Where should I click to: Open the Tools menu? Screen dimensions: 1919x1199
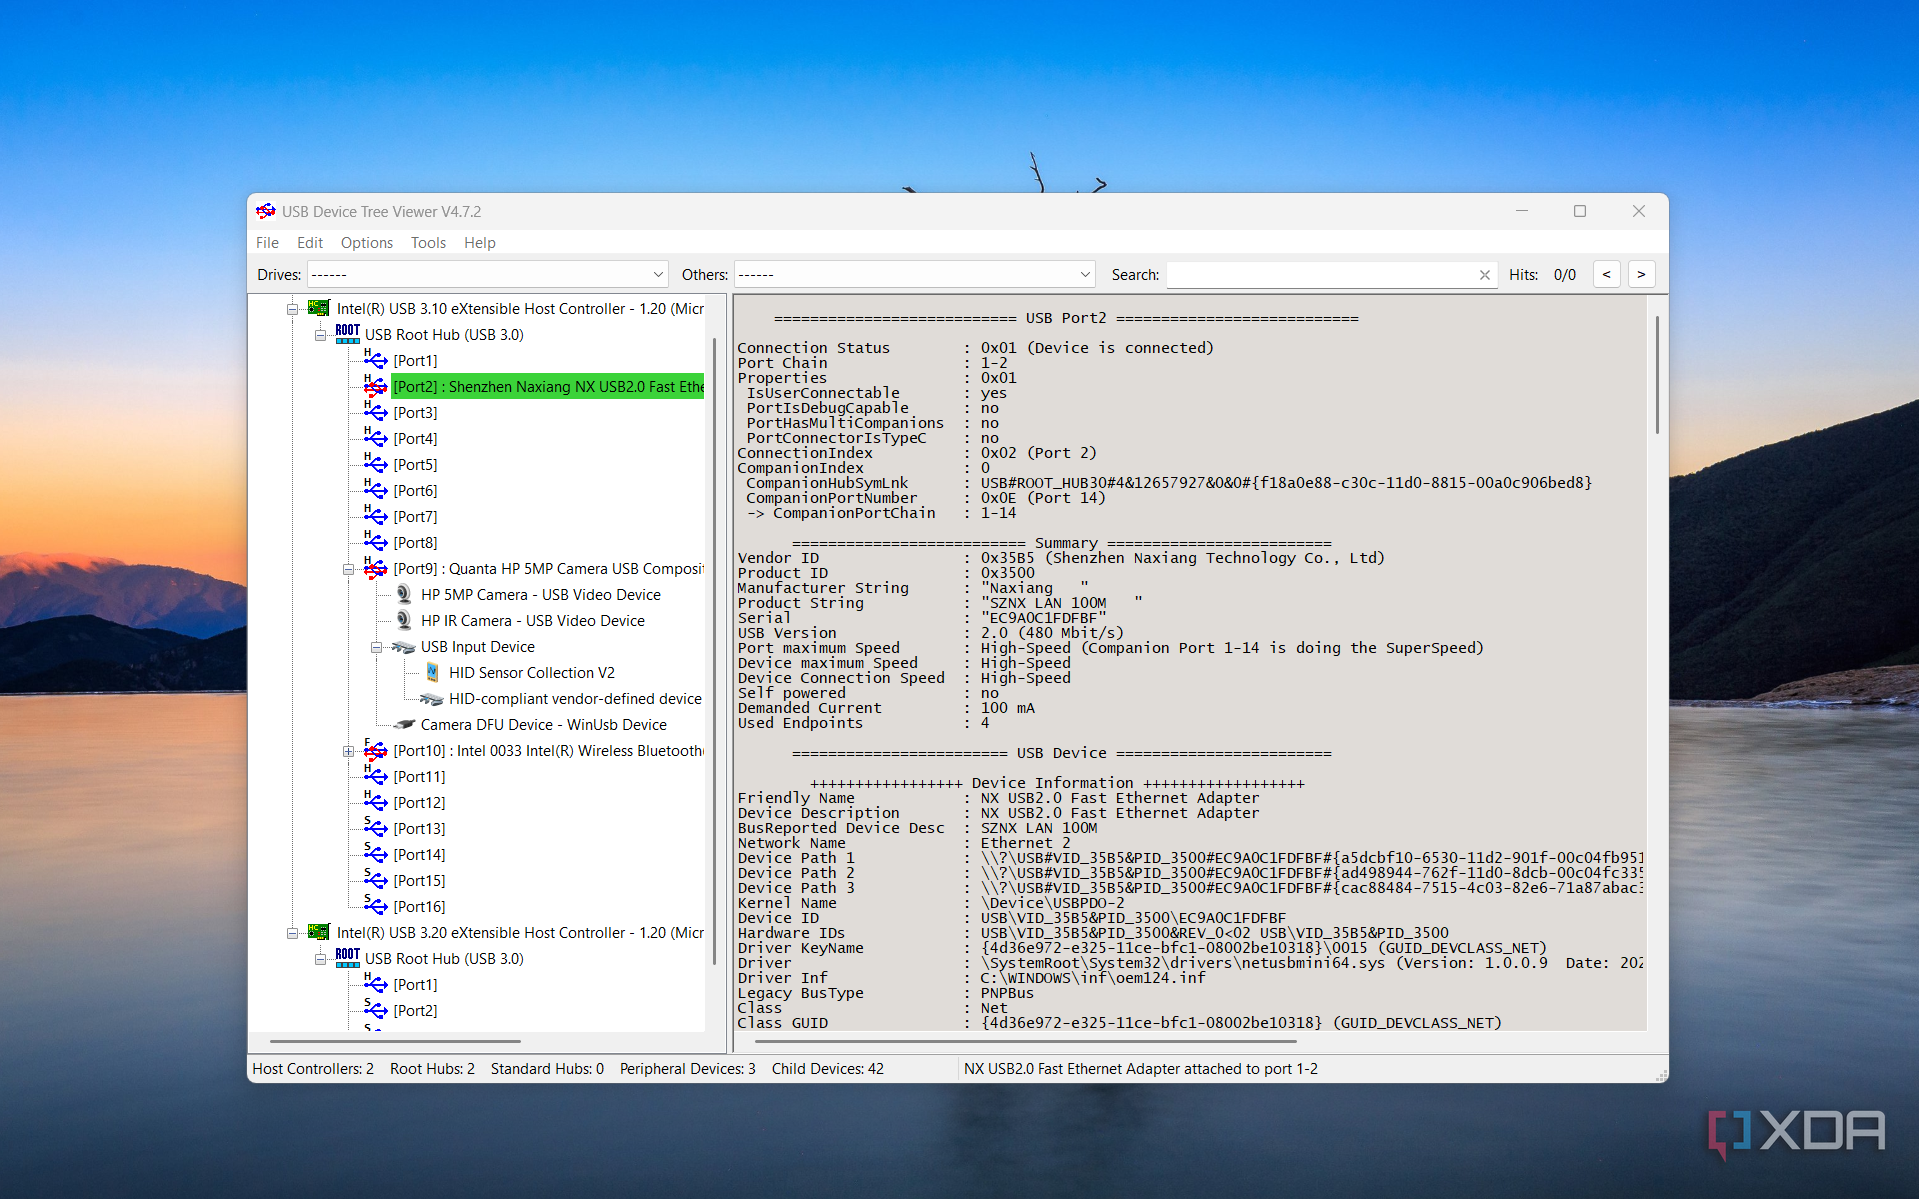(x=428, y=242)
